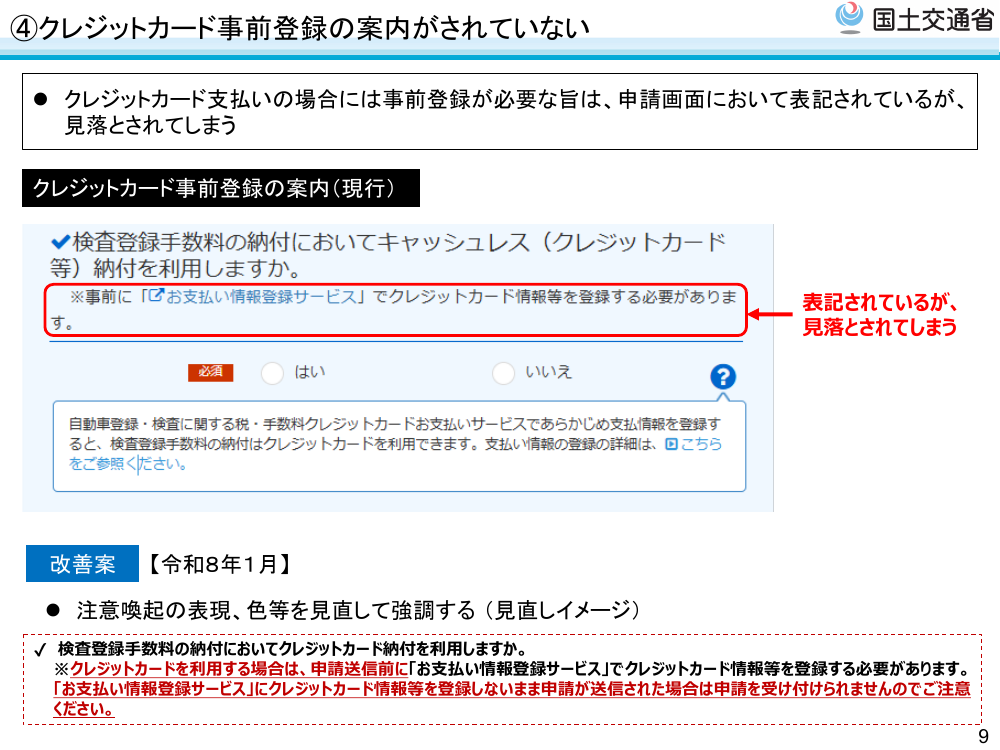The height and width of the screenshot is (750, 1000).
Task: Click the 国土交通省 text
Action: click(x=932, y=20)
